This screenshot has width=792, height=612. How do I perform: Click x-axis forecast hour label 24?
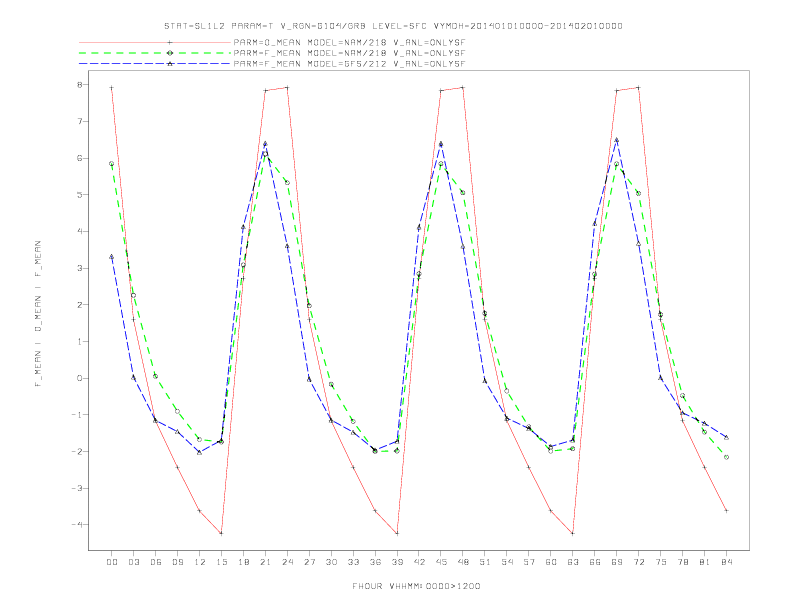(287, 562)
